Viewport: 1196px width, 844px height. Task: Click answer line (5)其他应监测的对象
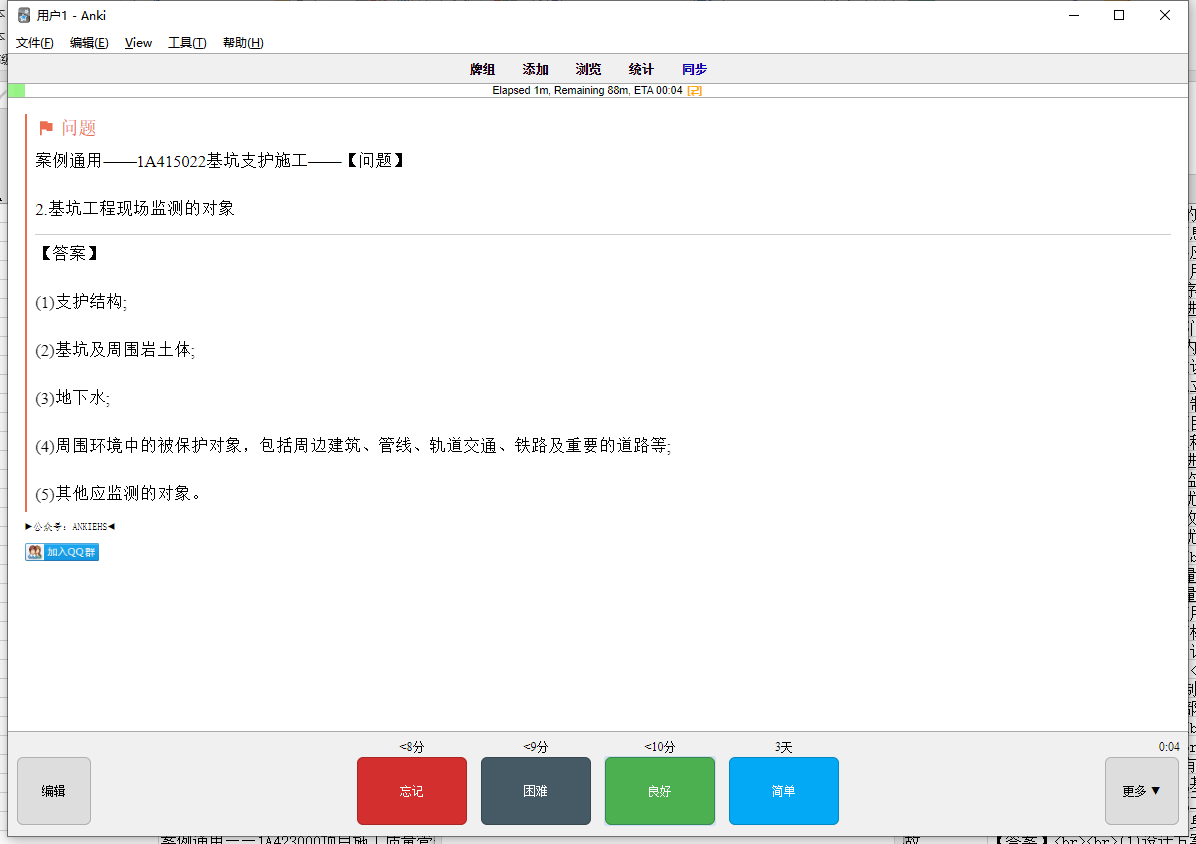pyautogui.click(x=118, y=494)
